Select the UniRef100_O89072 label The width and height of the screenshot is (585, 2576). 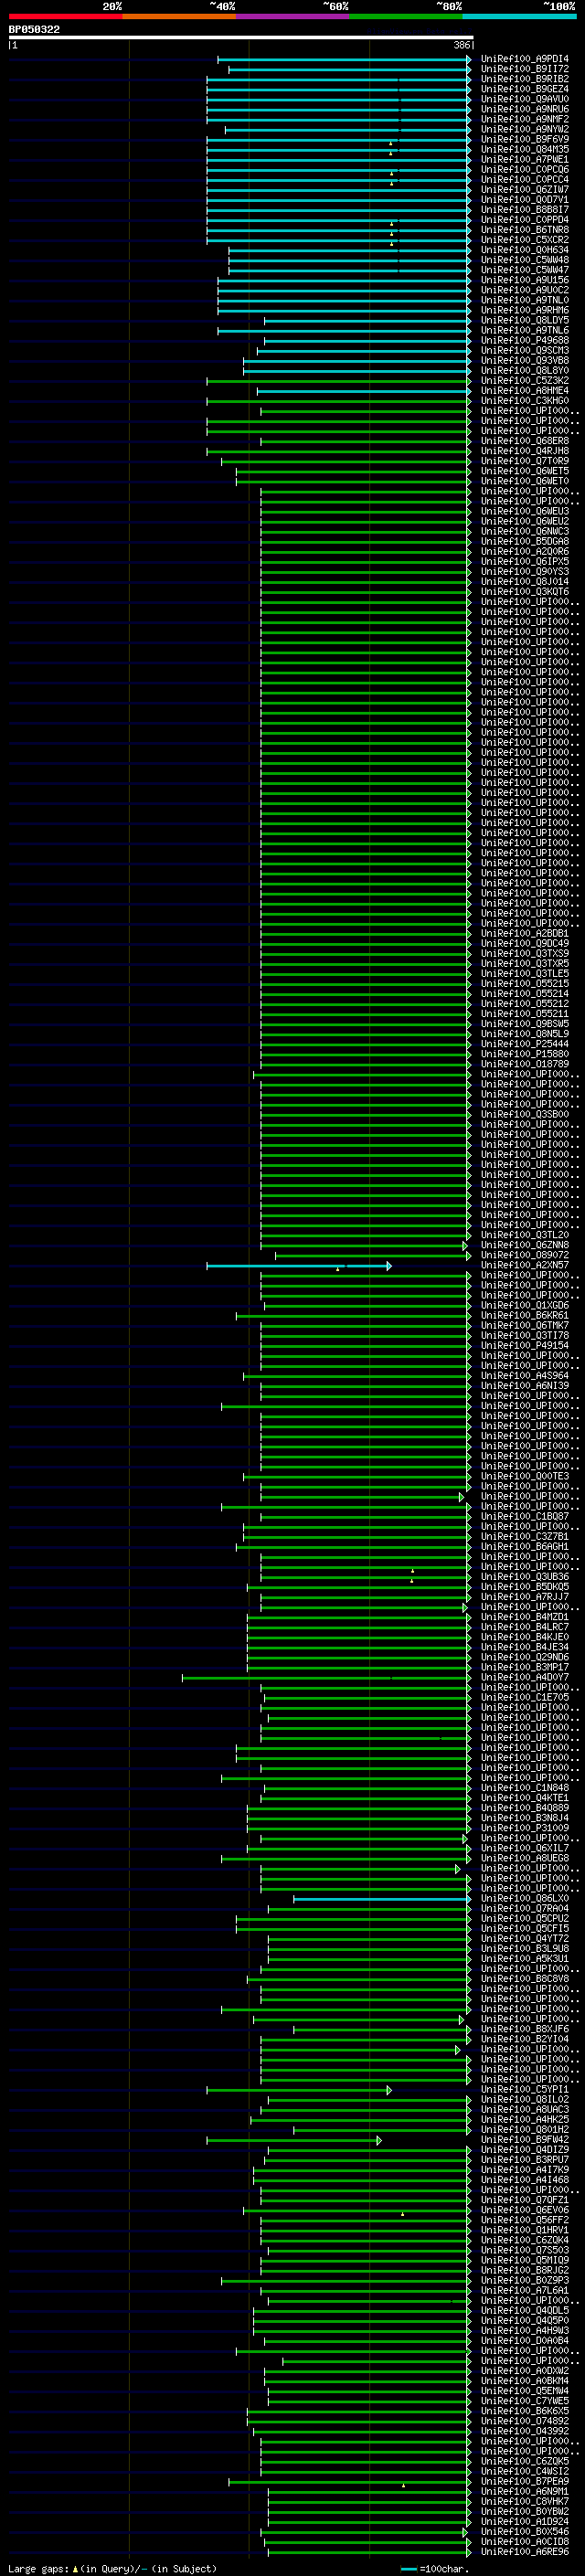(524, 1255)
